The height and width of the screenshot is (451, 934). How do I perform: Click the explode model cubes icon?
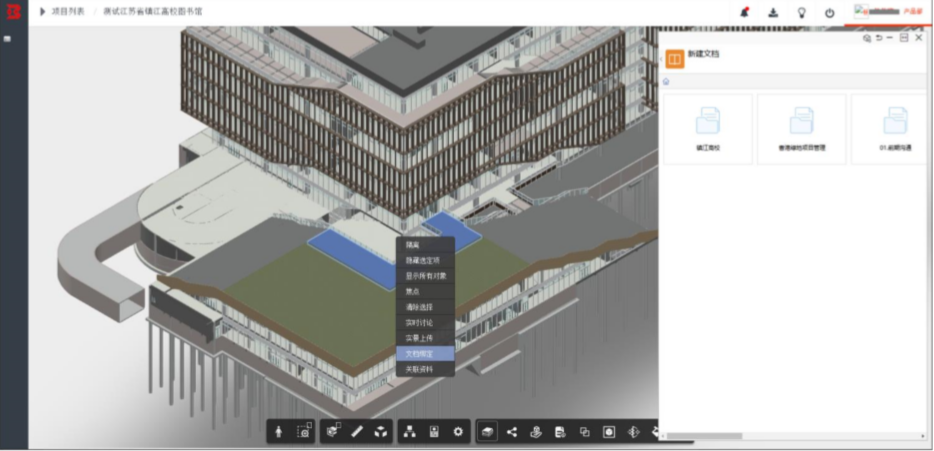[x=380, y=432]
